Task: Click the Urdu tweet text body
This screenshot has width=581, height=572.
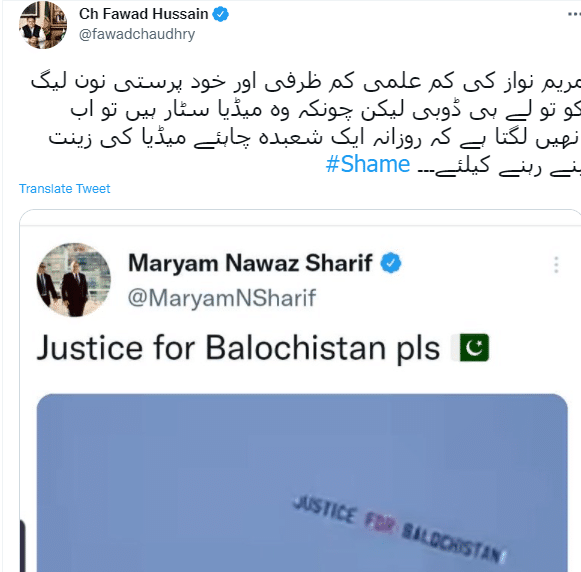Action: pos(306,123)
